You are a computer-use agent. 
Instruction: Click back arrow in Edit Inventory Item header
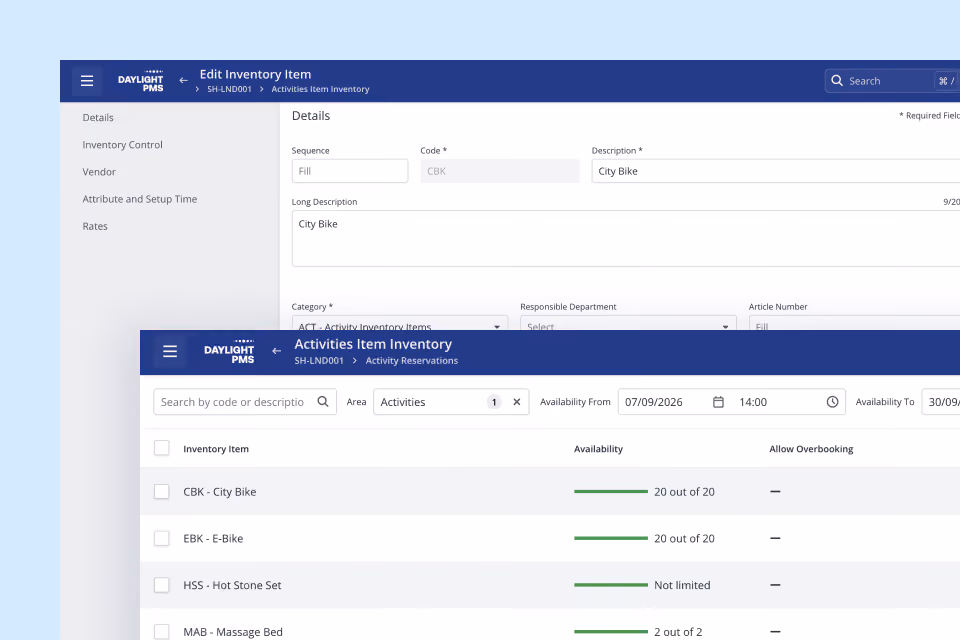(183, 80)
